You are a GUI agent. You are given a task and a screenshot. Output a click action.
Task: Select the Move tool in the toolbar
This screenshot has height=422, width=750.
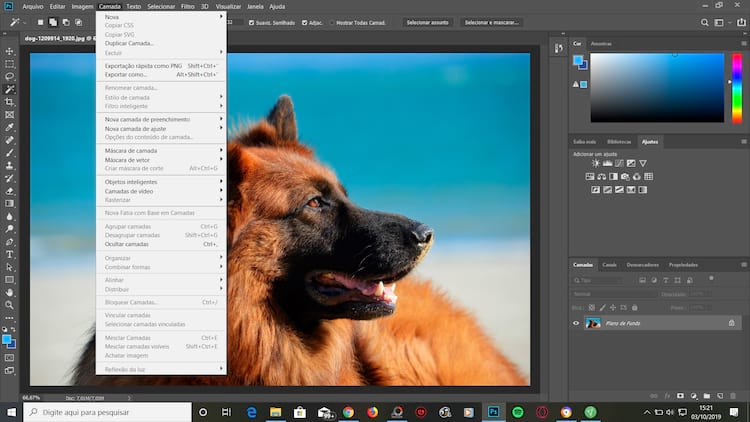[10, 51]
